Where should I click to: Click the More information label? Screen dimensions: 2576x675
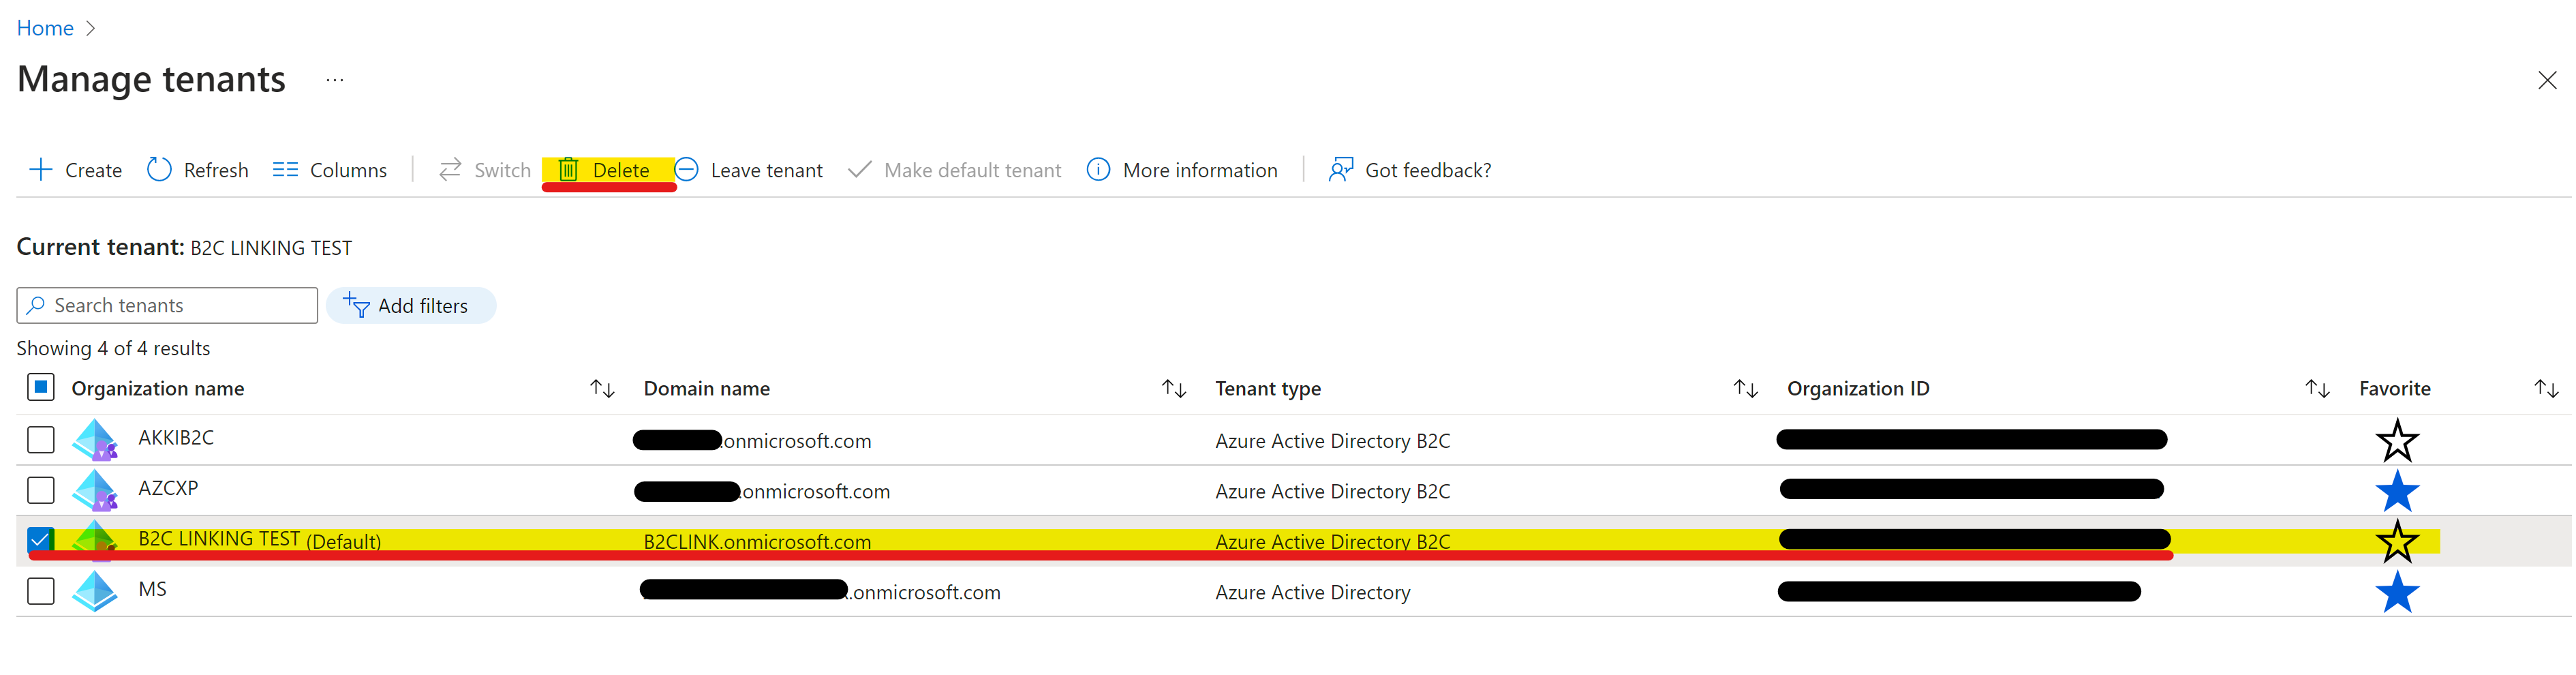click(x=1200, y=171)
